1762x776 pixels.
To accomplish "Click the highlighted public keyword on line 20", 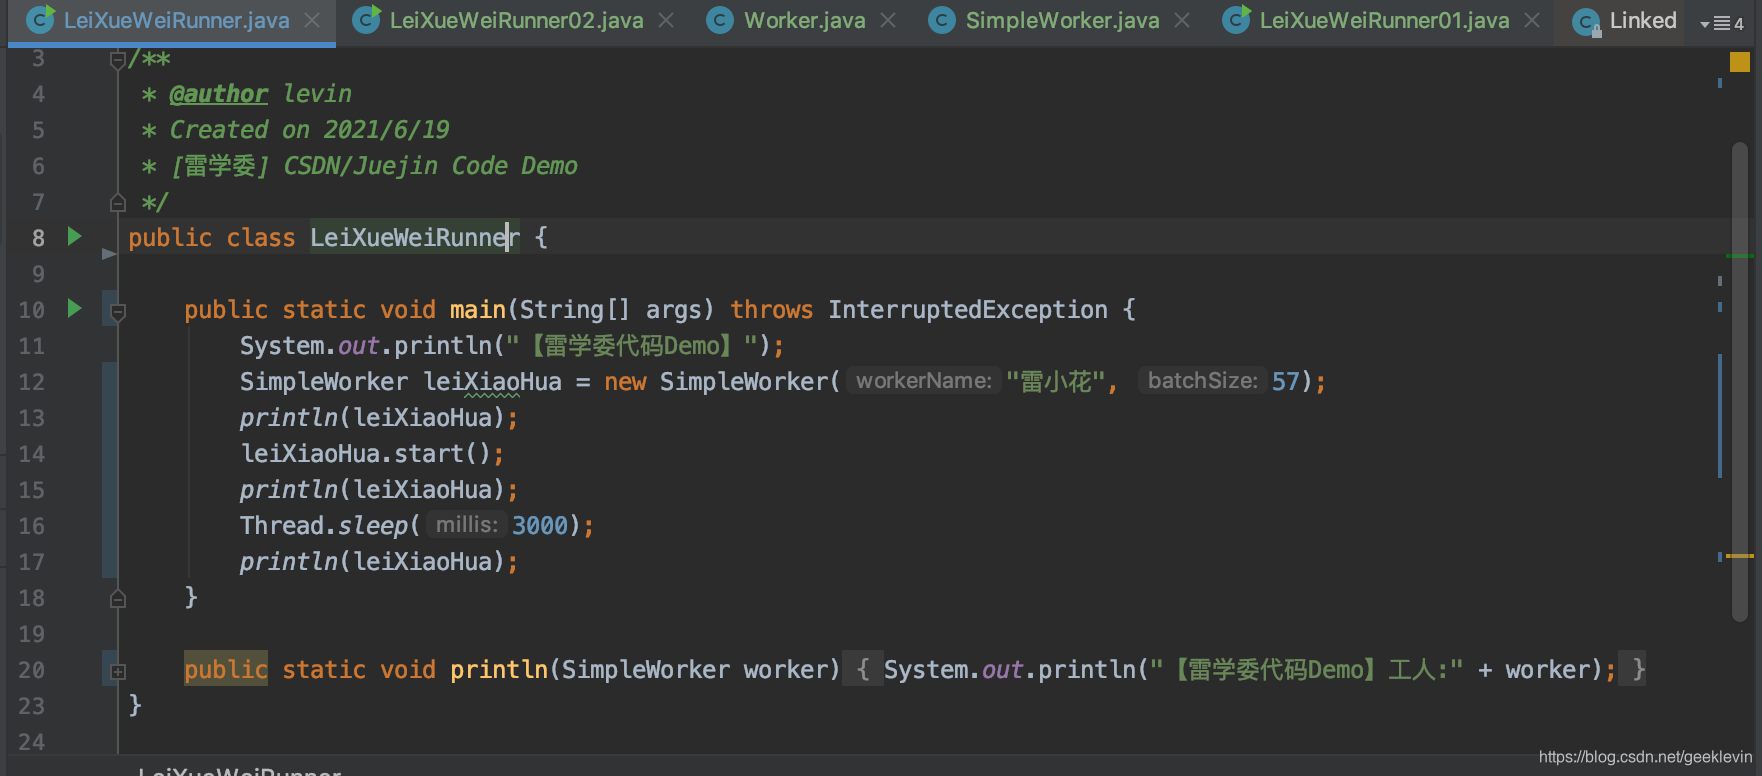I will (226, 669).
